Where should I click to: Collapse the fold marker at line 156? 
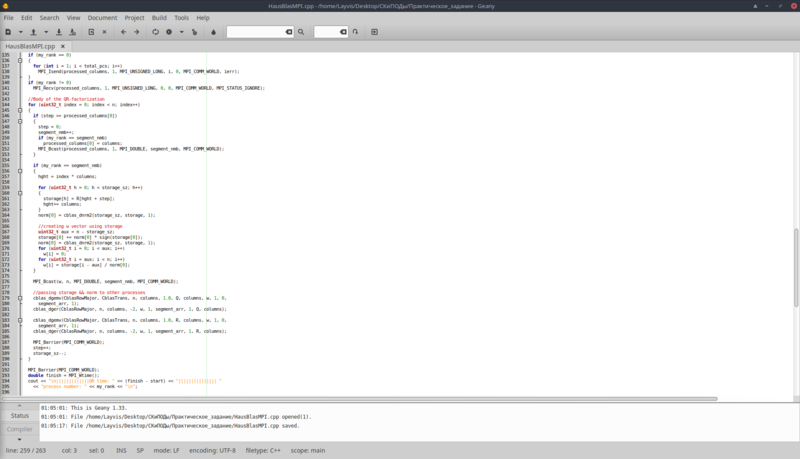[20, 171]
